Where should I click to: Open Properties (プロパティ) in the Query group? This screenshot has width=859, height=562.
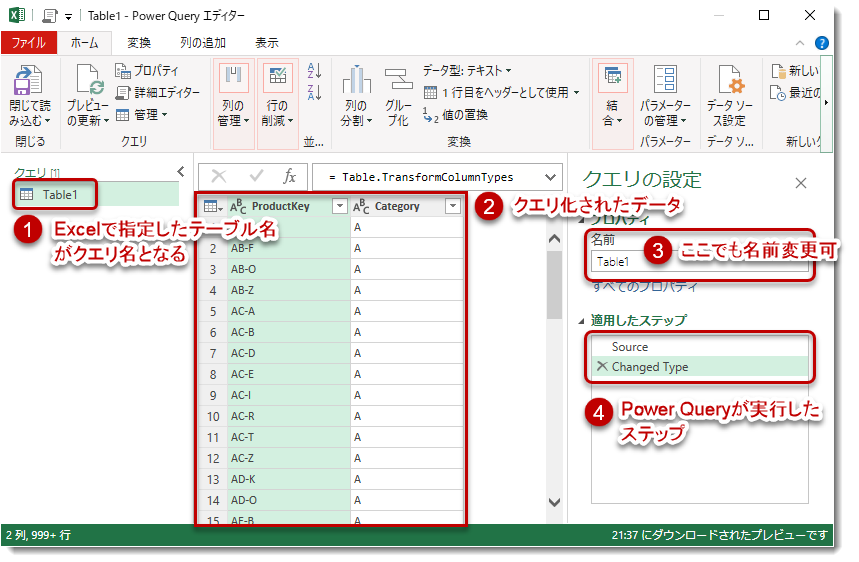147,71
